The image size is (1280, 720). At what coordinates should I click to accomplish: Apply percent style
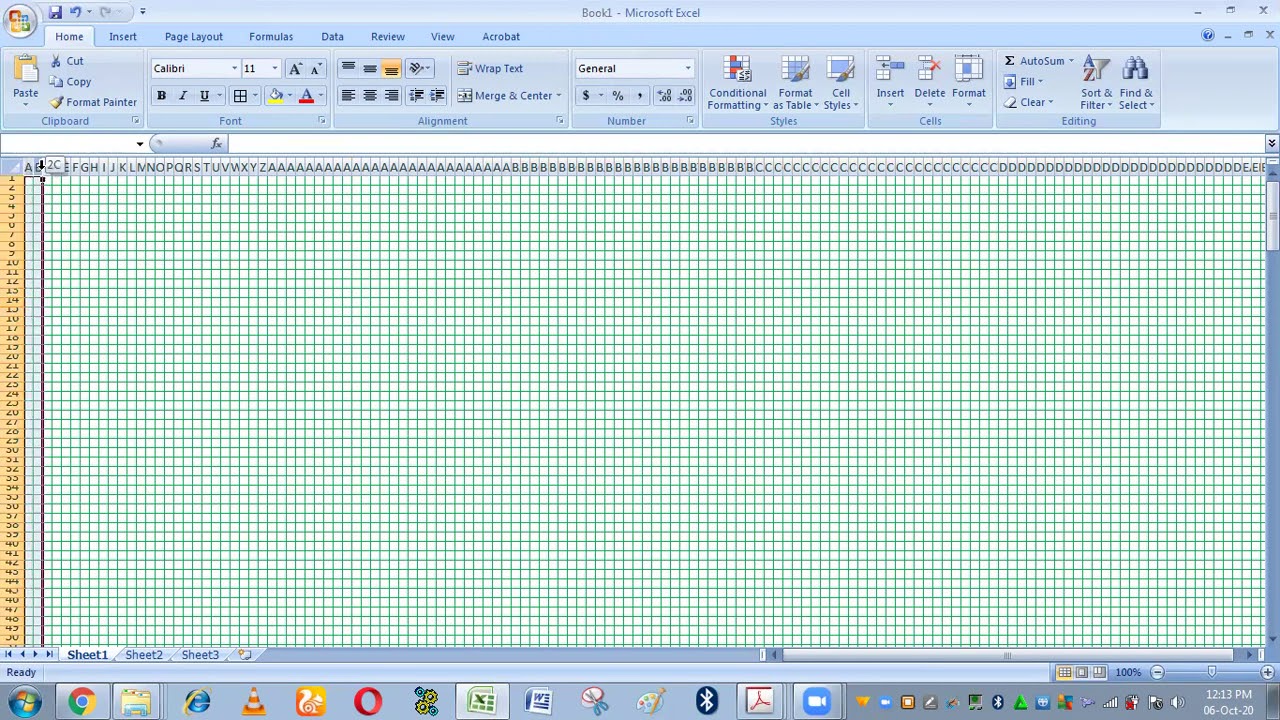pos(617,96)
